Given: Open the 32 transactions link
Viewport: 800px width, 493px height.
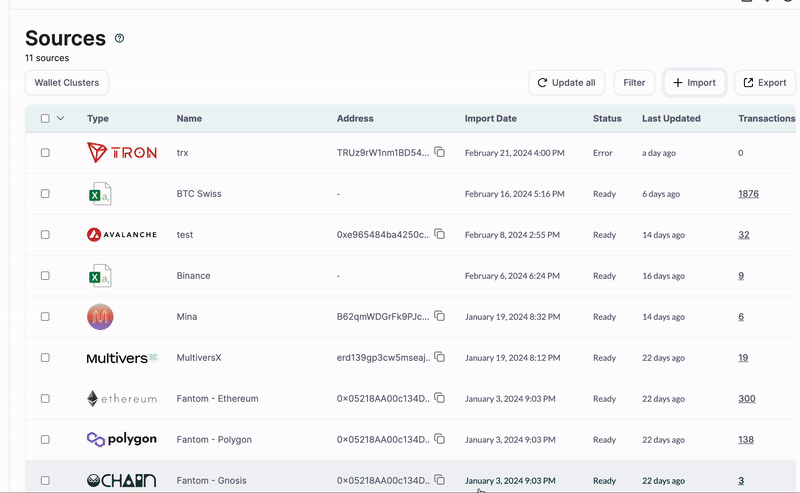Looking at the screenshot, I should [x=744, y=234].
